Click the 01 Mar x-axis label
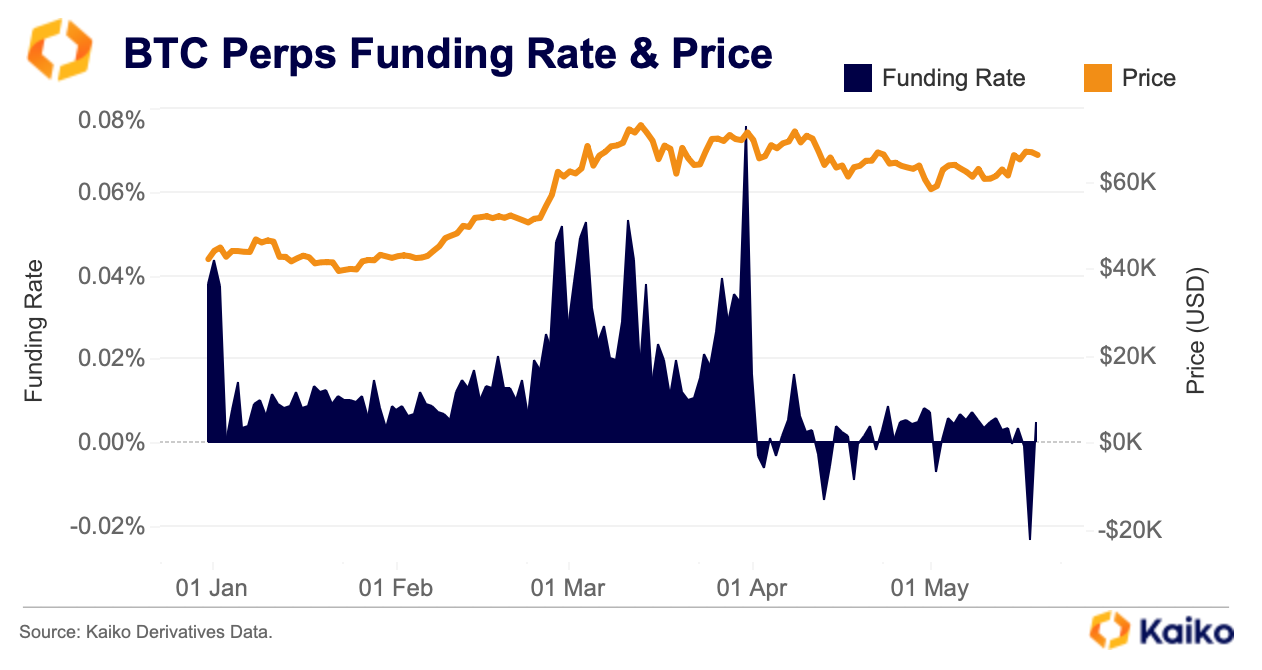This screenshot has height=670, width=1262. coord(568,588)
